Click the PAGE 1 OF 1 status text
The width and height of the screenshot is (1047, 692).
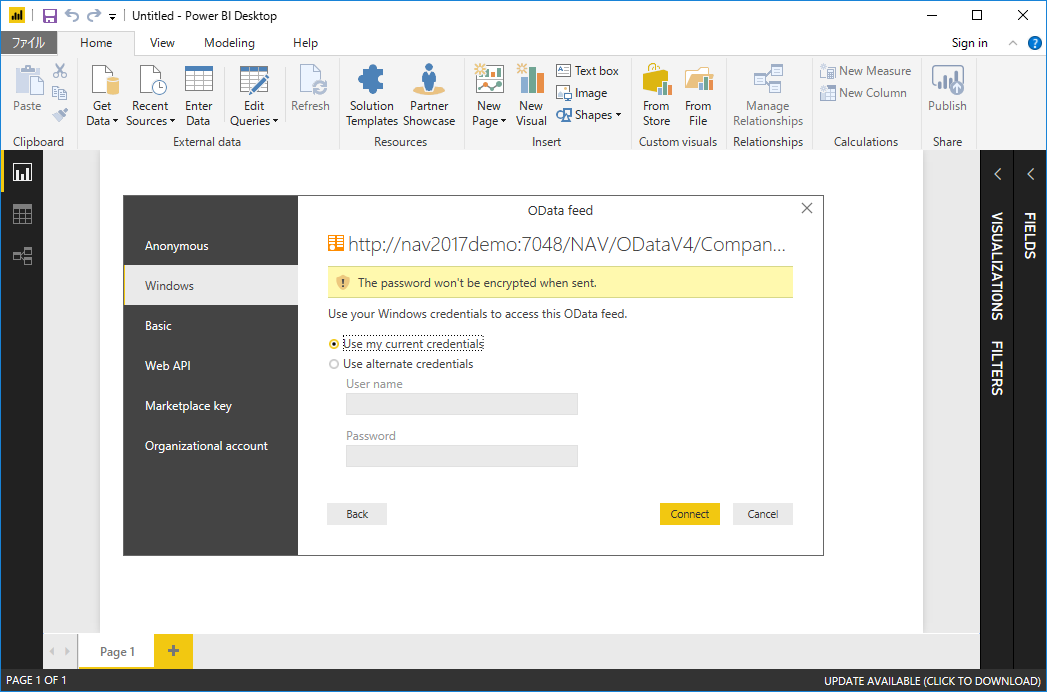tap(36, 681)
